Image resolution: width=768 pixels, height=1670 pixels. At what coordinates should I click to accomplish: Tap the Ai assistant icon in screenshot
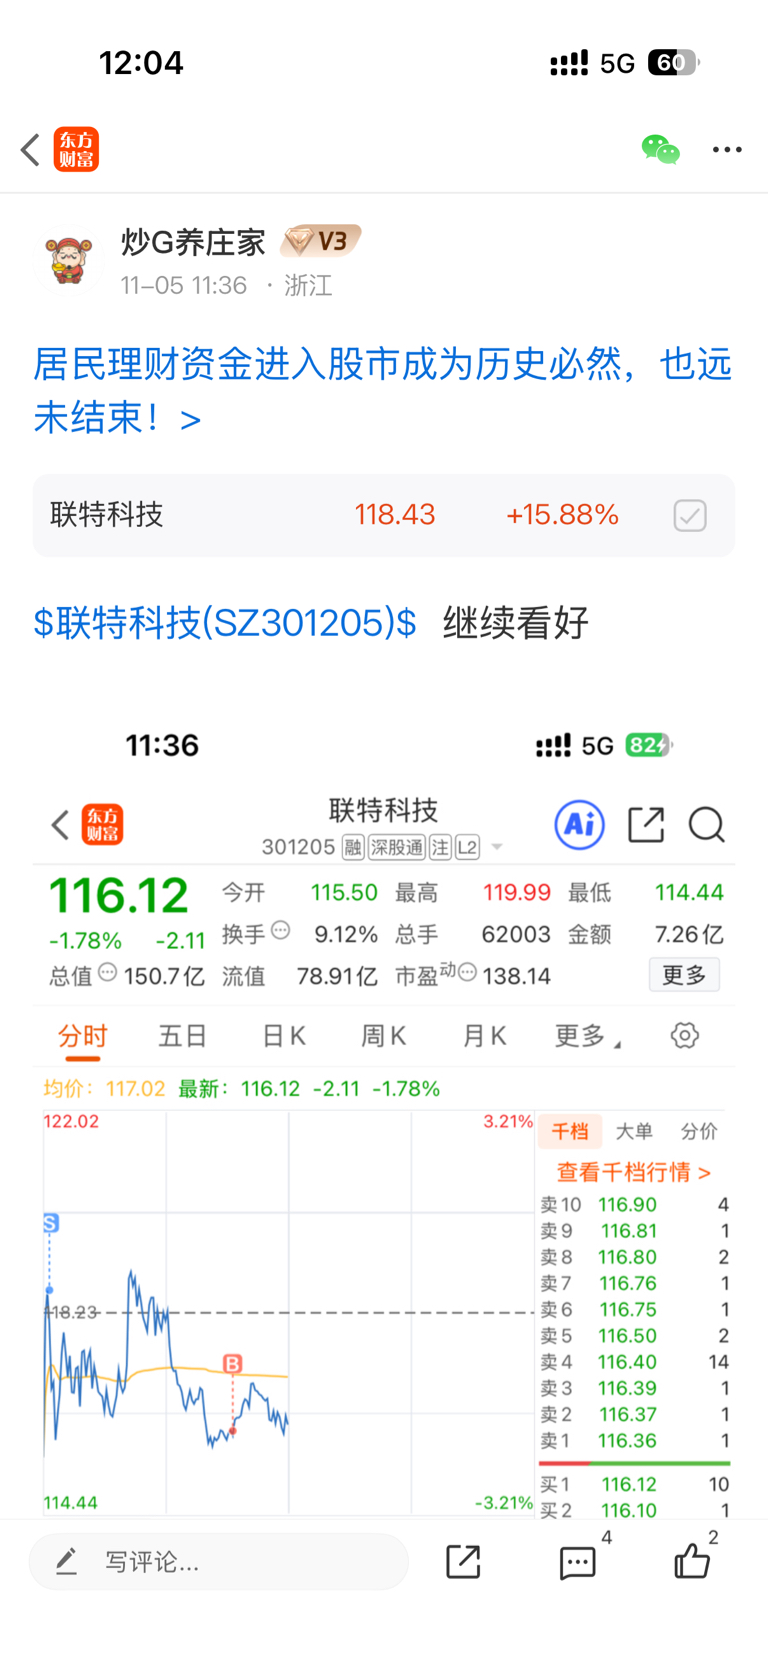click(x=580, y=825)
